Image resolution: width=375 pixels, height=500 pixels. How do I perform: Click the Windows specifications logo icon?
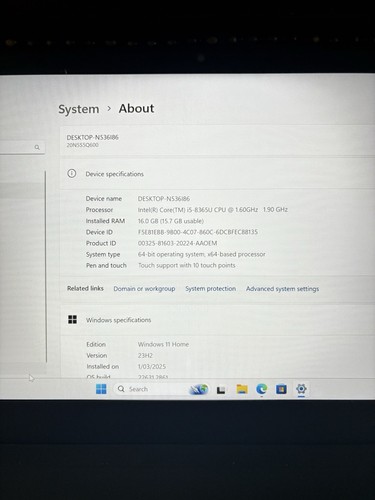click(72, 319)
